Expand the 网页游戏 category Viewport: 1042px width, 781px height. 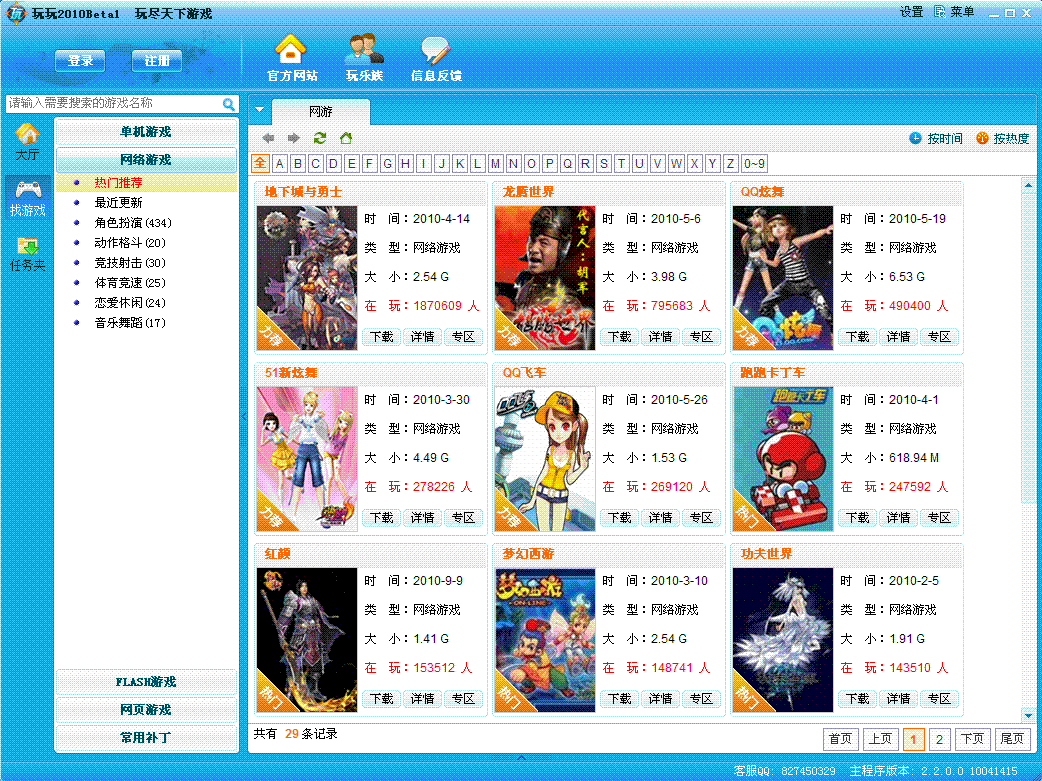pos(146,709)
